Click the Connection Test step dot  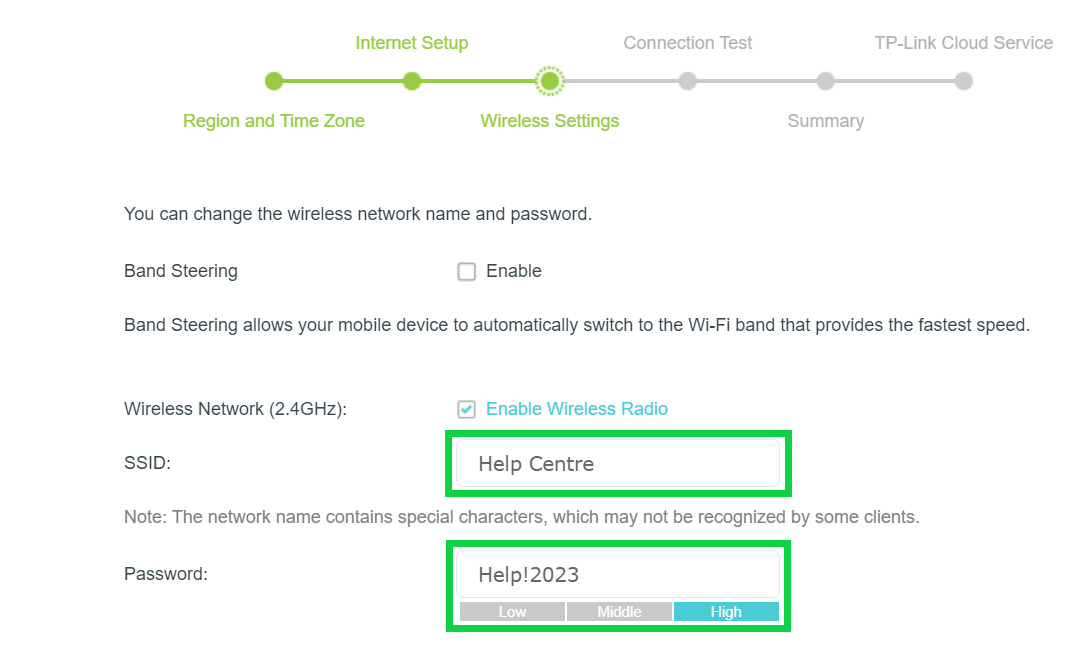point(687,81)
